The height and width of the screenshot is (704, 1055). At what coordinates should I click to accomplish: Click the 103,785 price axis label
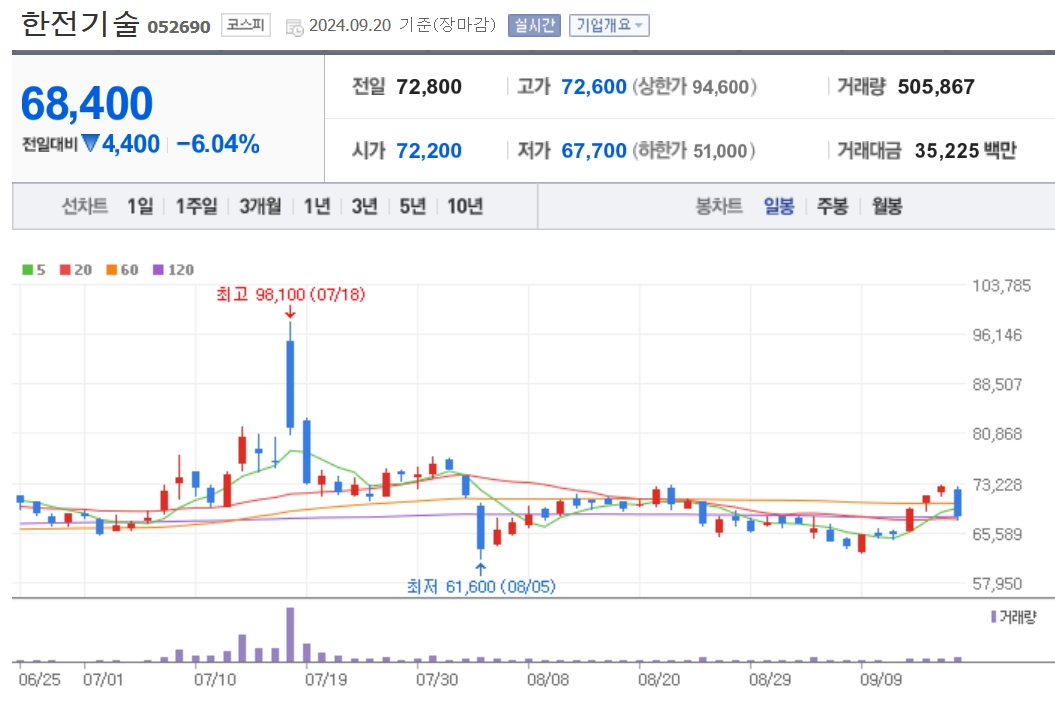click(x=1002, y=286)
